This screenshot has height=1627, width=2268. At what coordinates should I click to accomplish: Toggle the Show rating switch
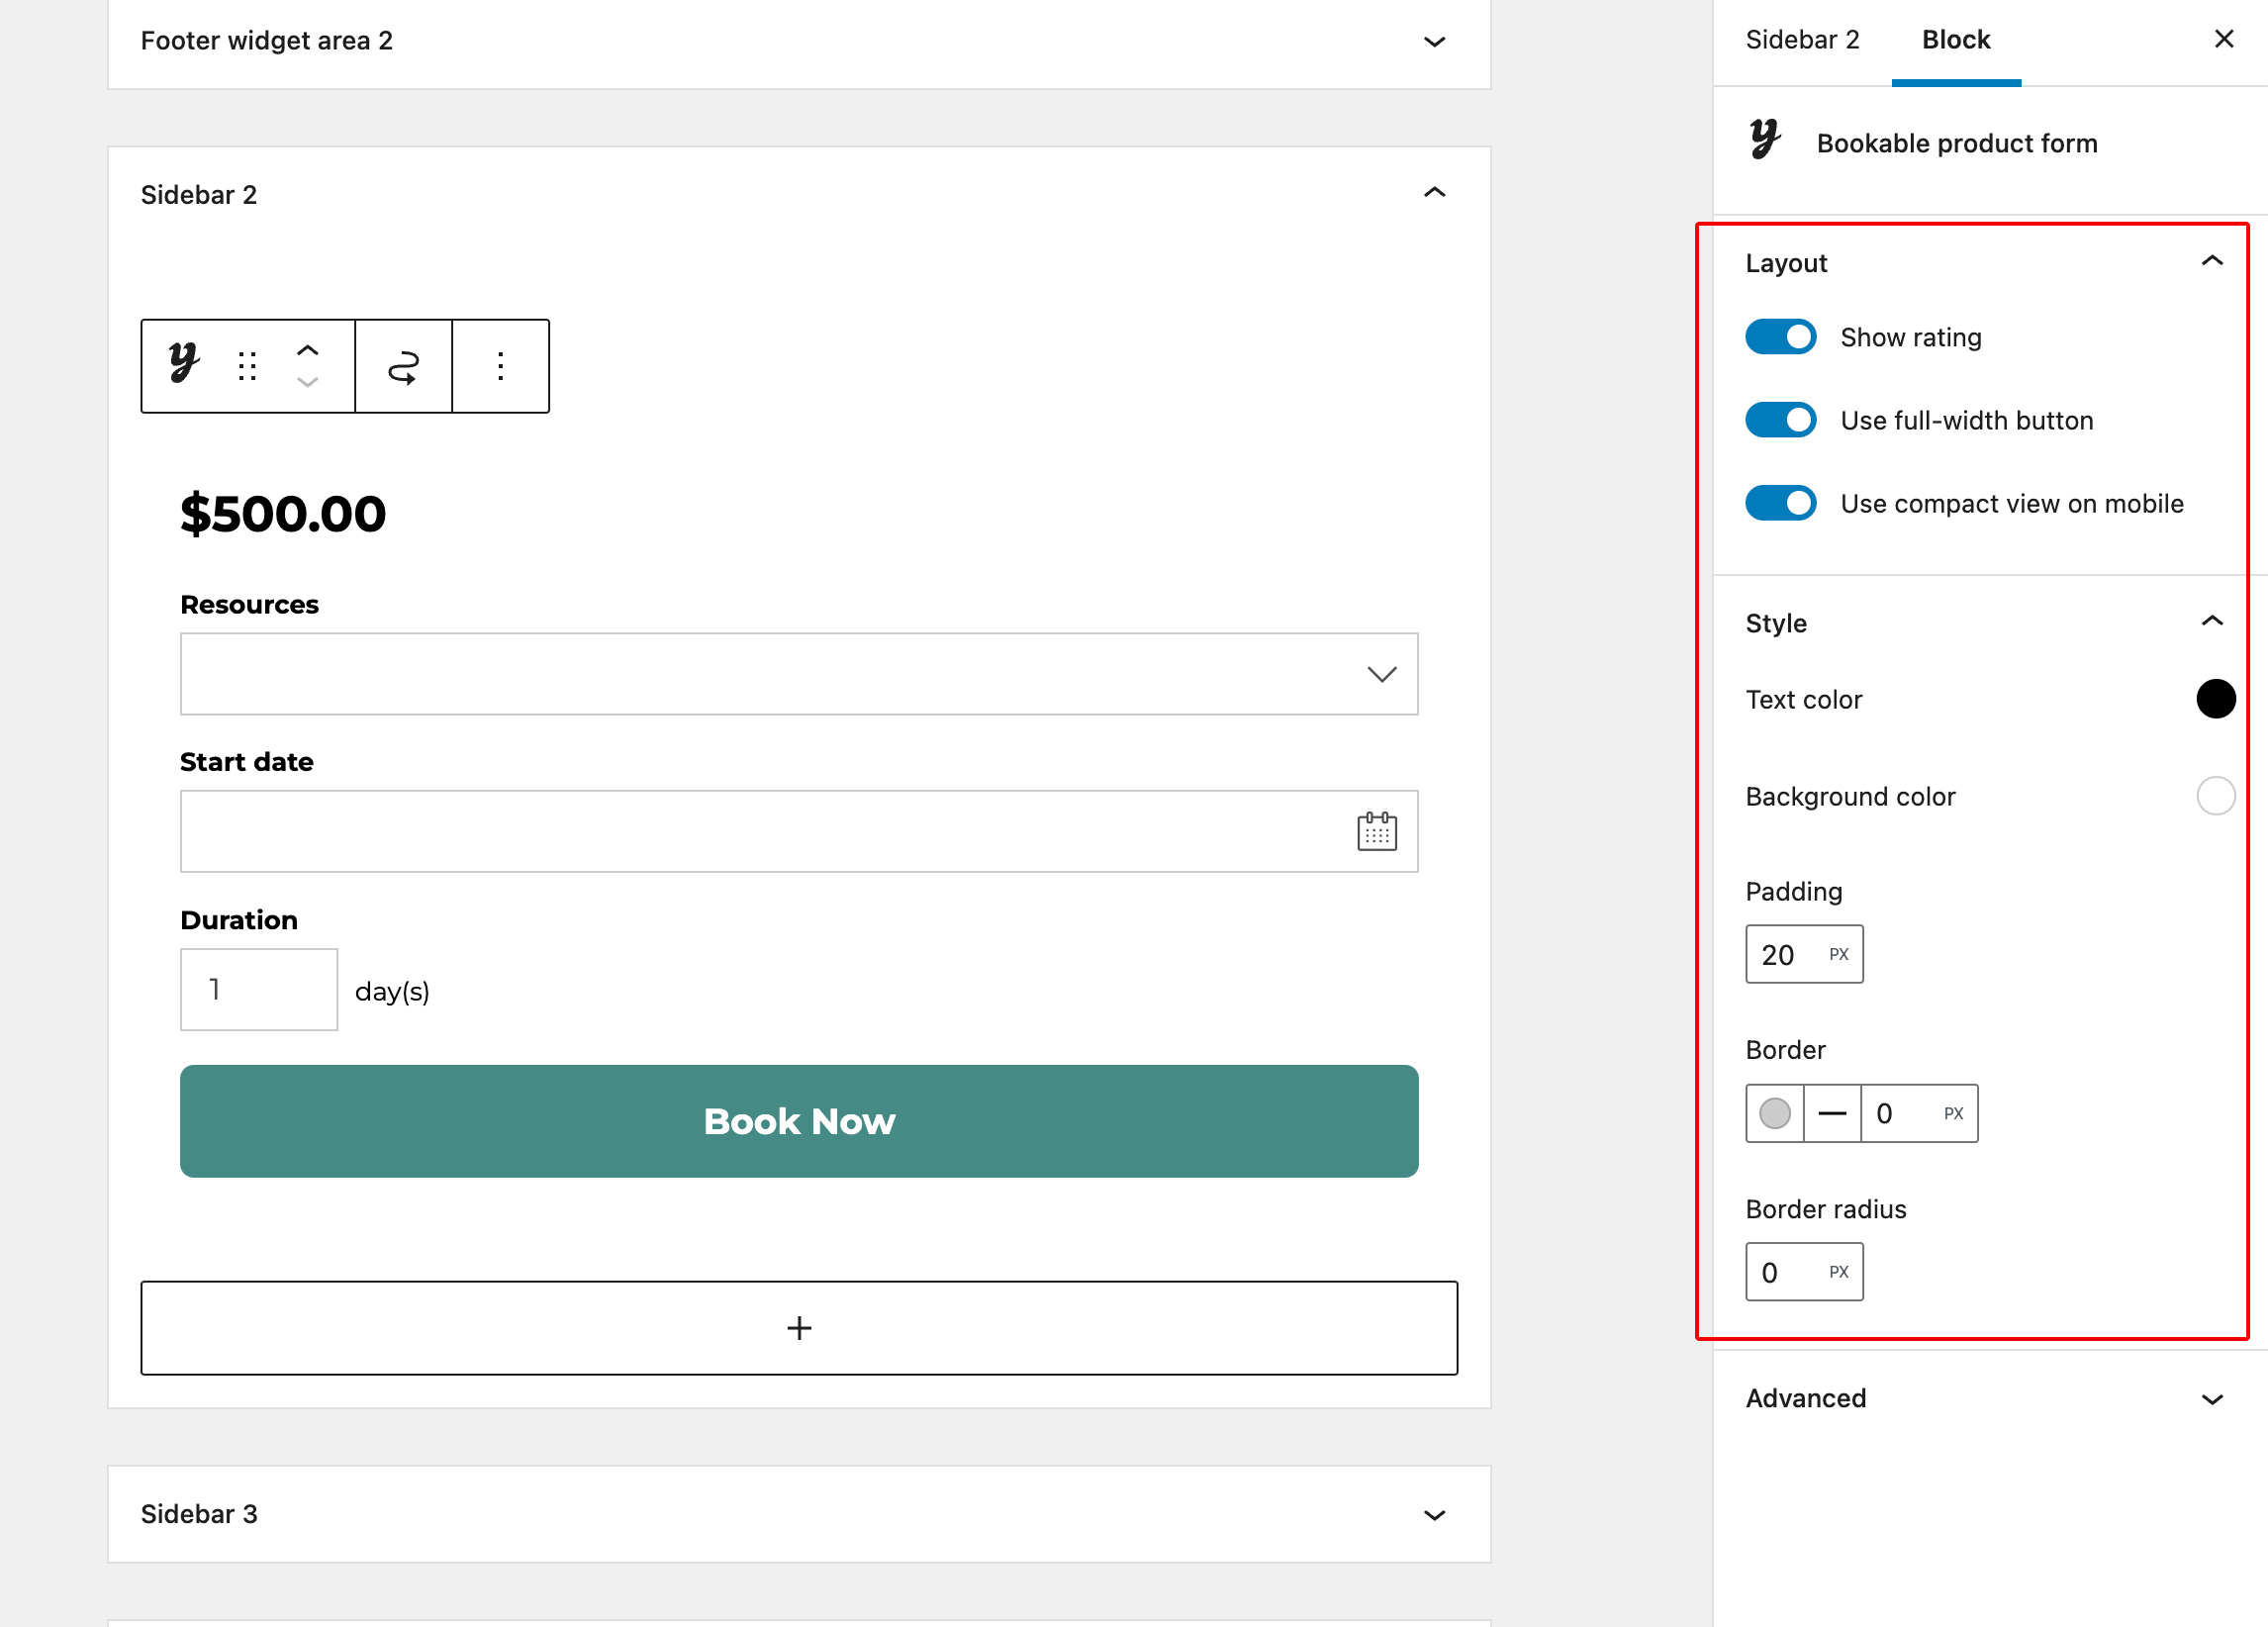1780,337
